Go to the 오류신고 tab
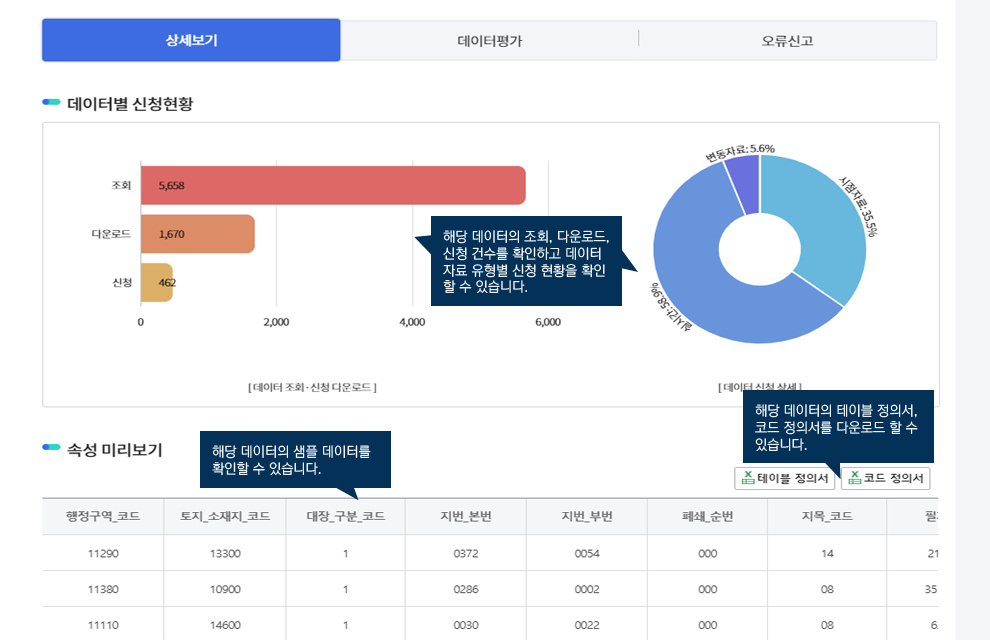Viewport: 990px width, 640px height. (x=787, y=41)
